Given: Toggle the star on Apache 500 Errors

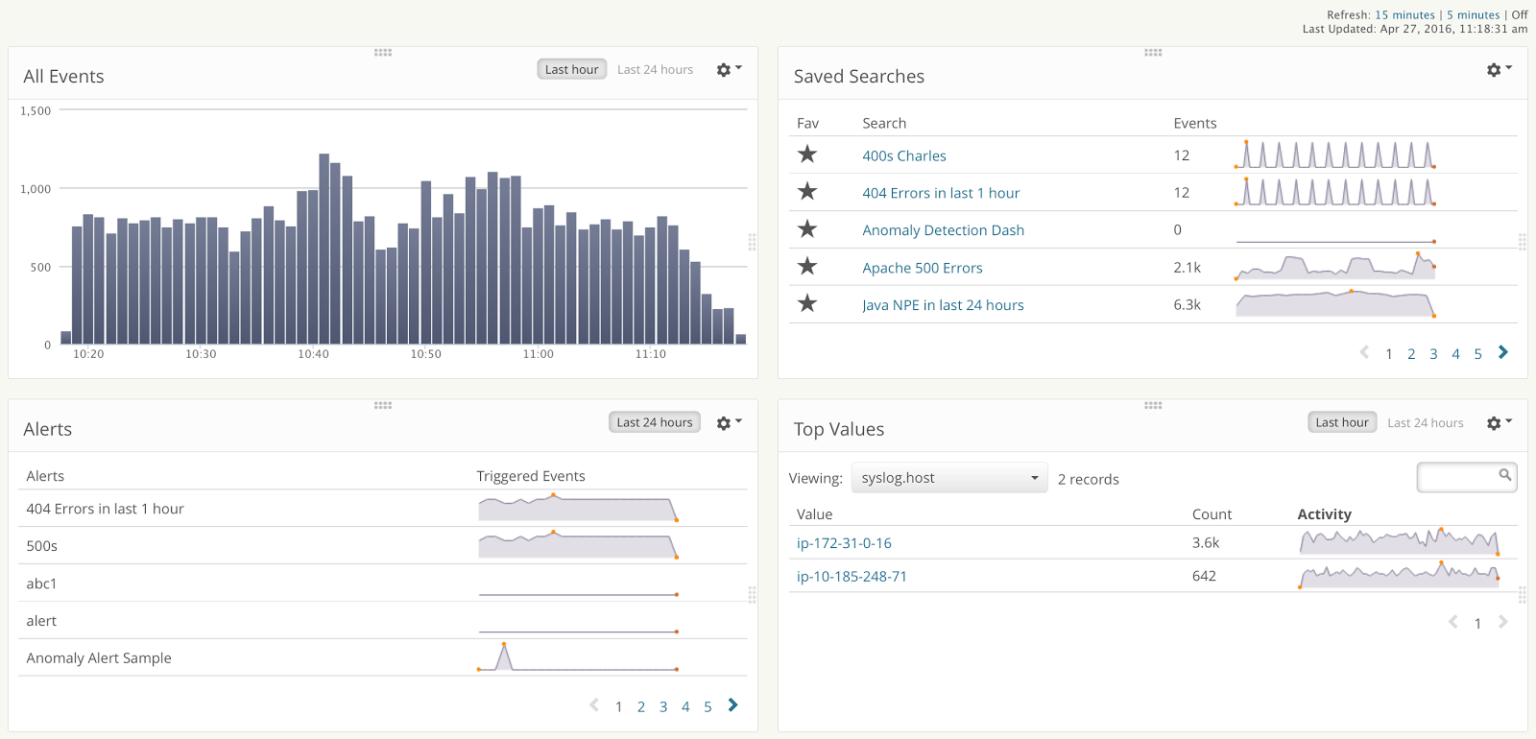Looking at the screenshot, I should point(807,266).
